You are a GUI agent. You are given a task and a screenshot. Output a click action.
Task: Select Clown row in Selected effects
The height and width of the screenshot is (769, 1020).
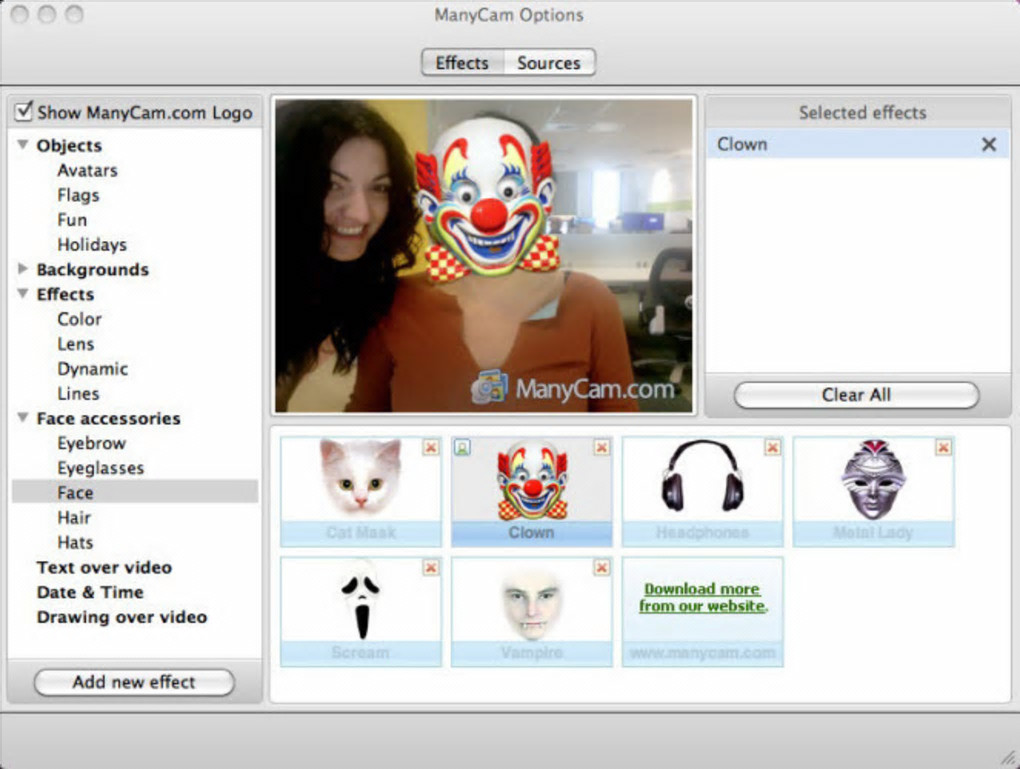(857, 144)
